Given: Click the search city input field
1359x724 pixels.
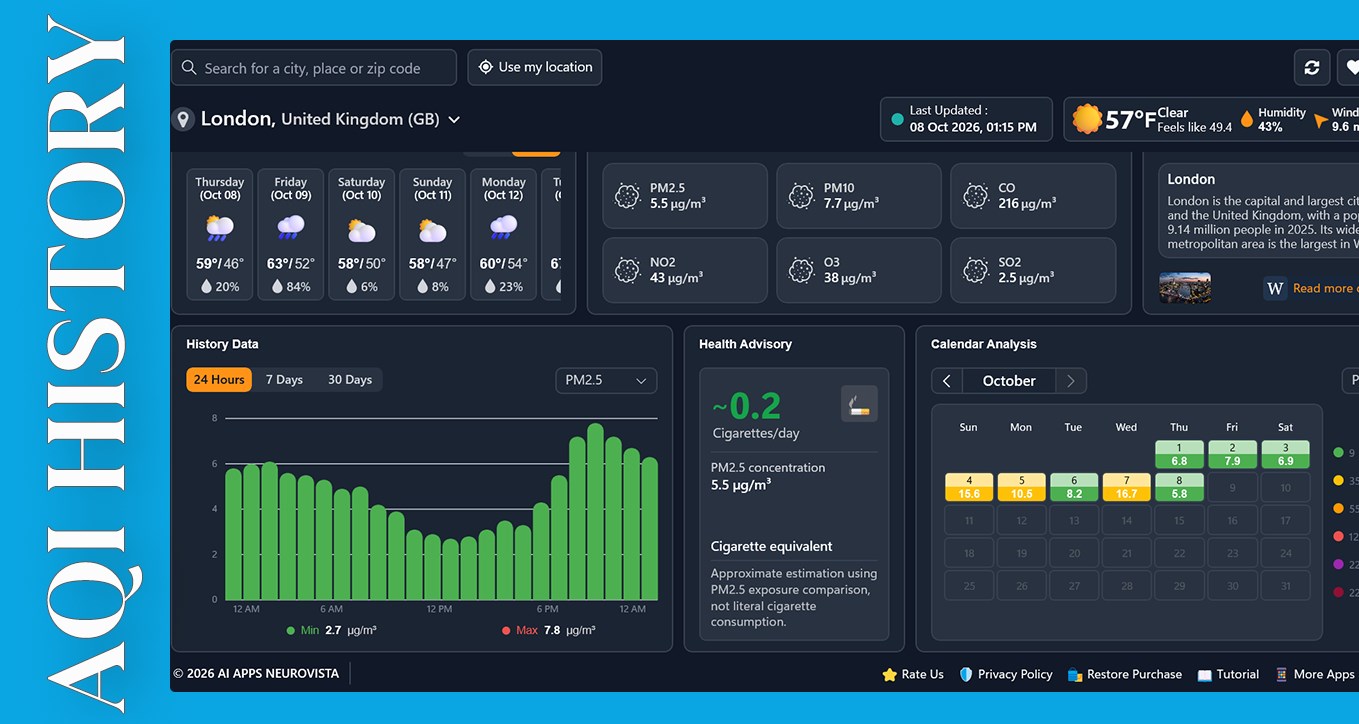Looking at the screenshot, I should 314,68.
